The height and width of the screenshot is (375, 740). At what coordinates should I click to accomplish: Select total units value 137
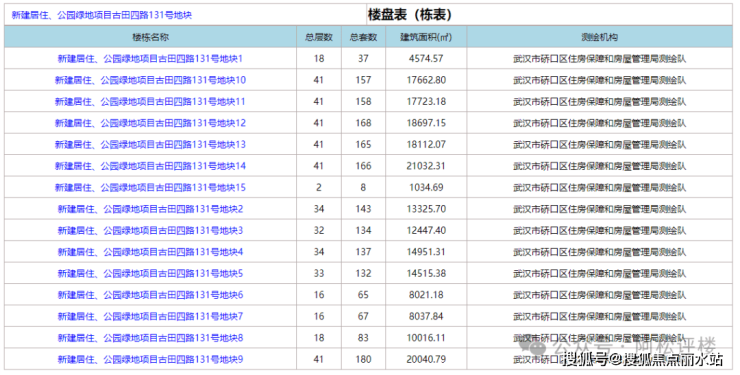(363, 252)
